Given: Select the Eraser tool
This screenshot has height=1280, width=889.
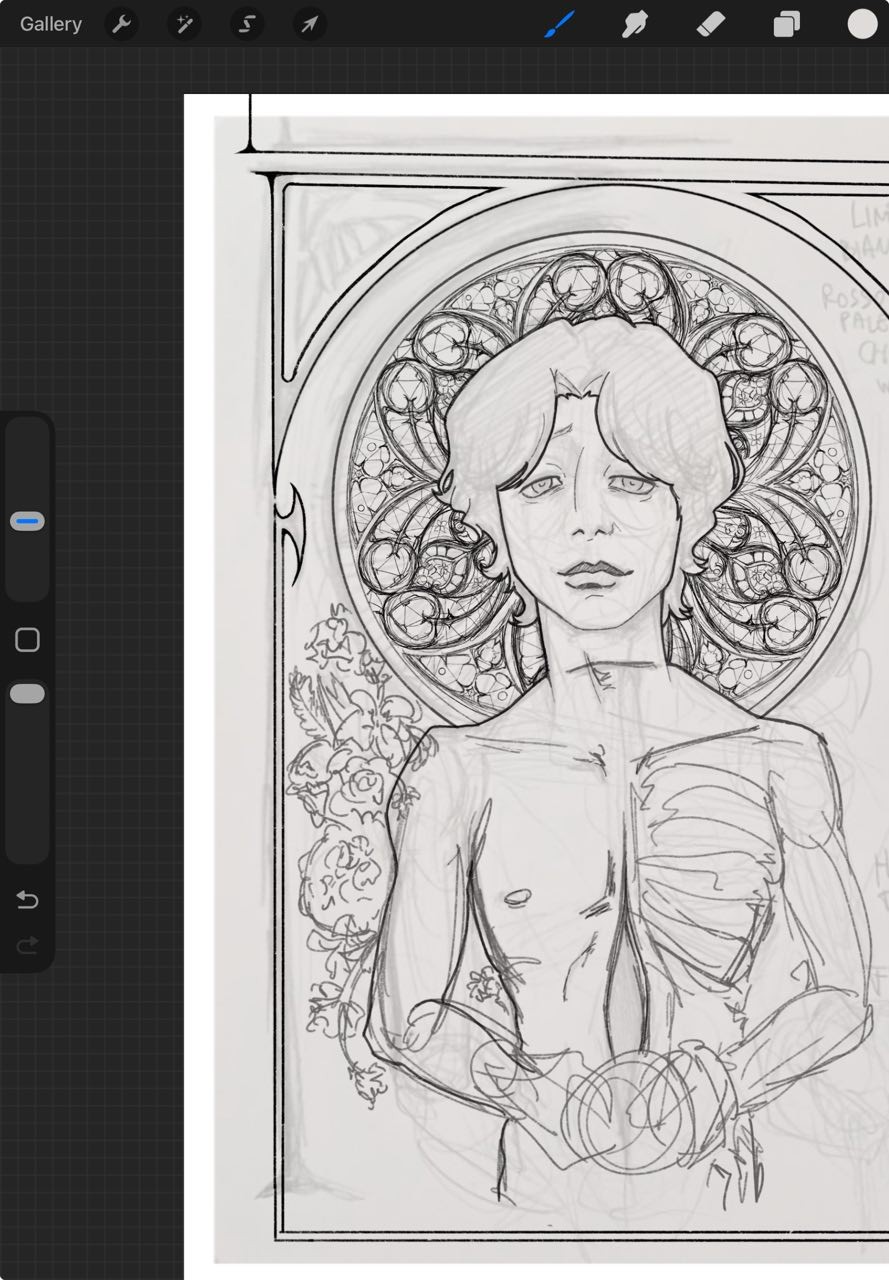Looking at the screenshot, I should click(x=709, y=24).
